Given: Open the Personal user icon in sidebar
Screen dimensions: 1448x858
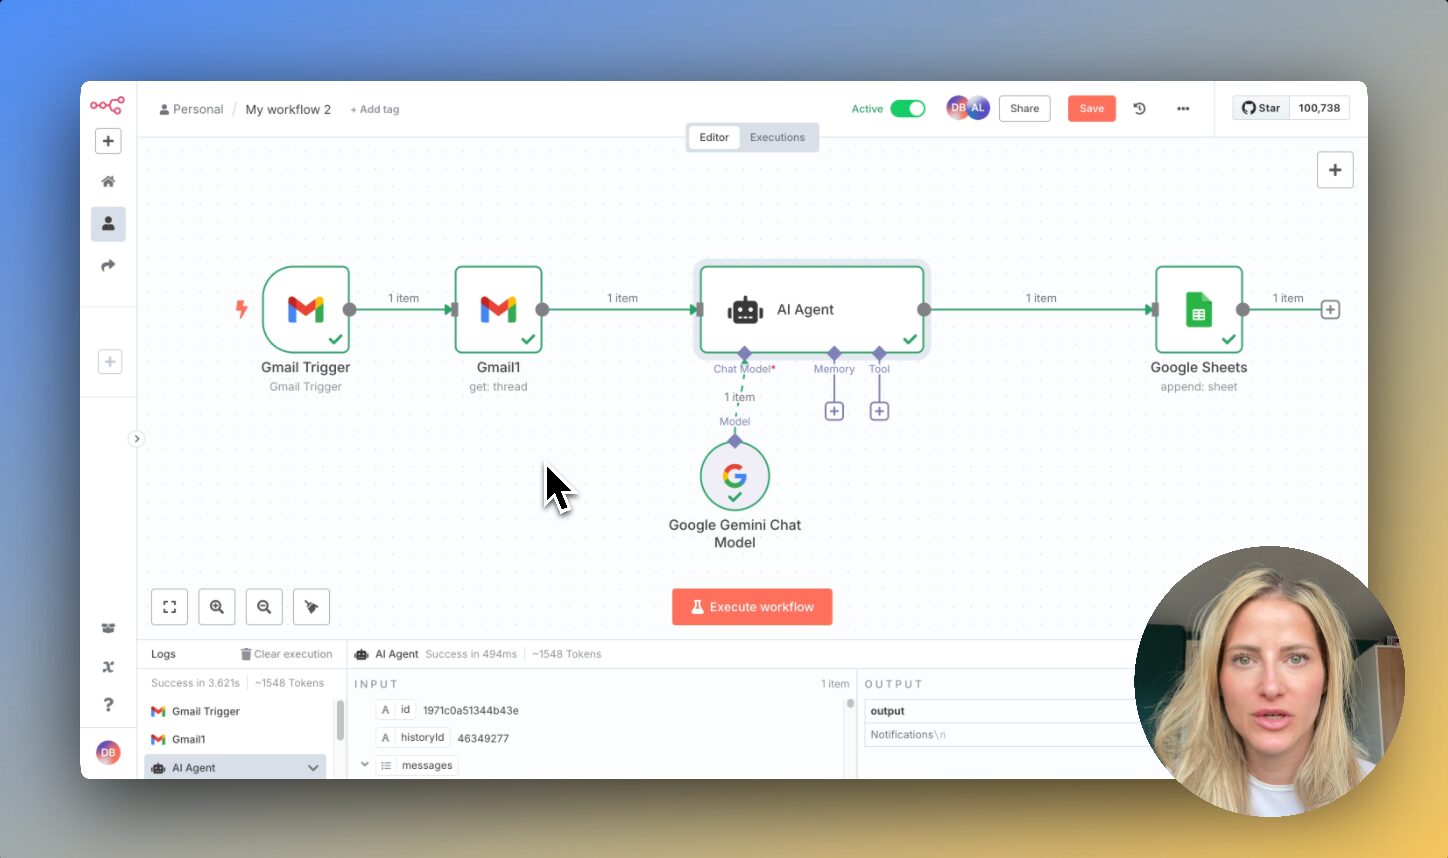Looking at the screenshot, I should tap(108, 224).
